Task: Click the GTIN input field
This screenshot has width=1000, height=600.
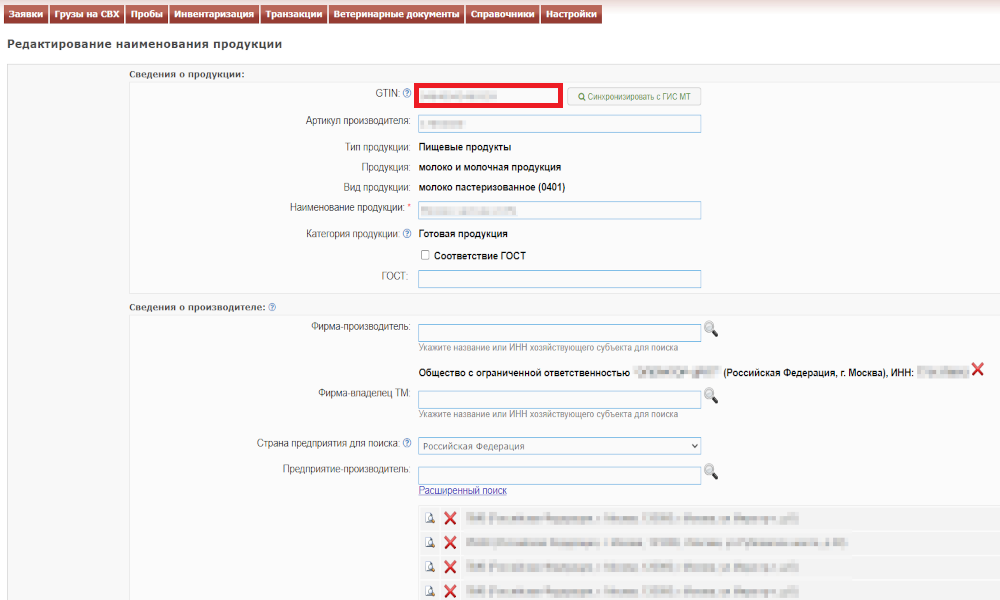Action: [x=489, y=96]
